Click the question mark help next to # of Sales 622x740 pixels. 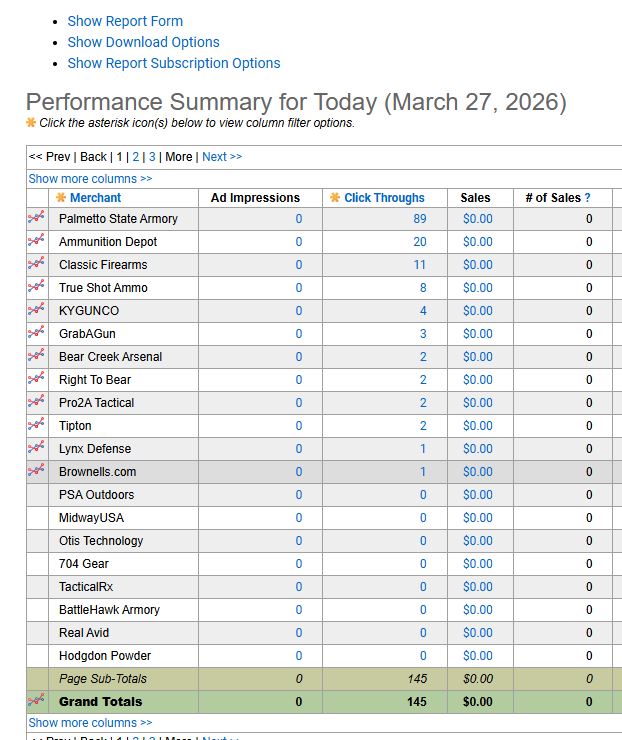click(588, 198)
